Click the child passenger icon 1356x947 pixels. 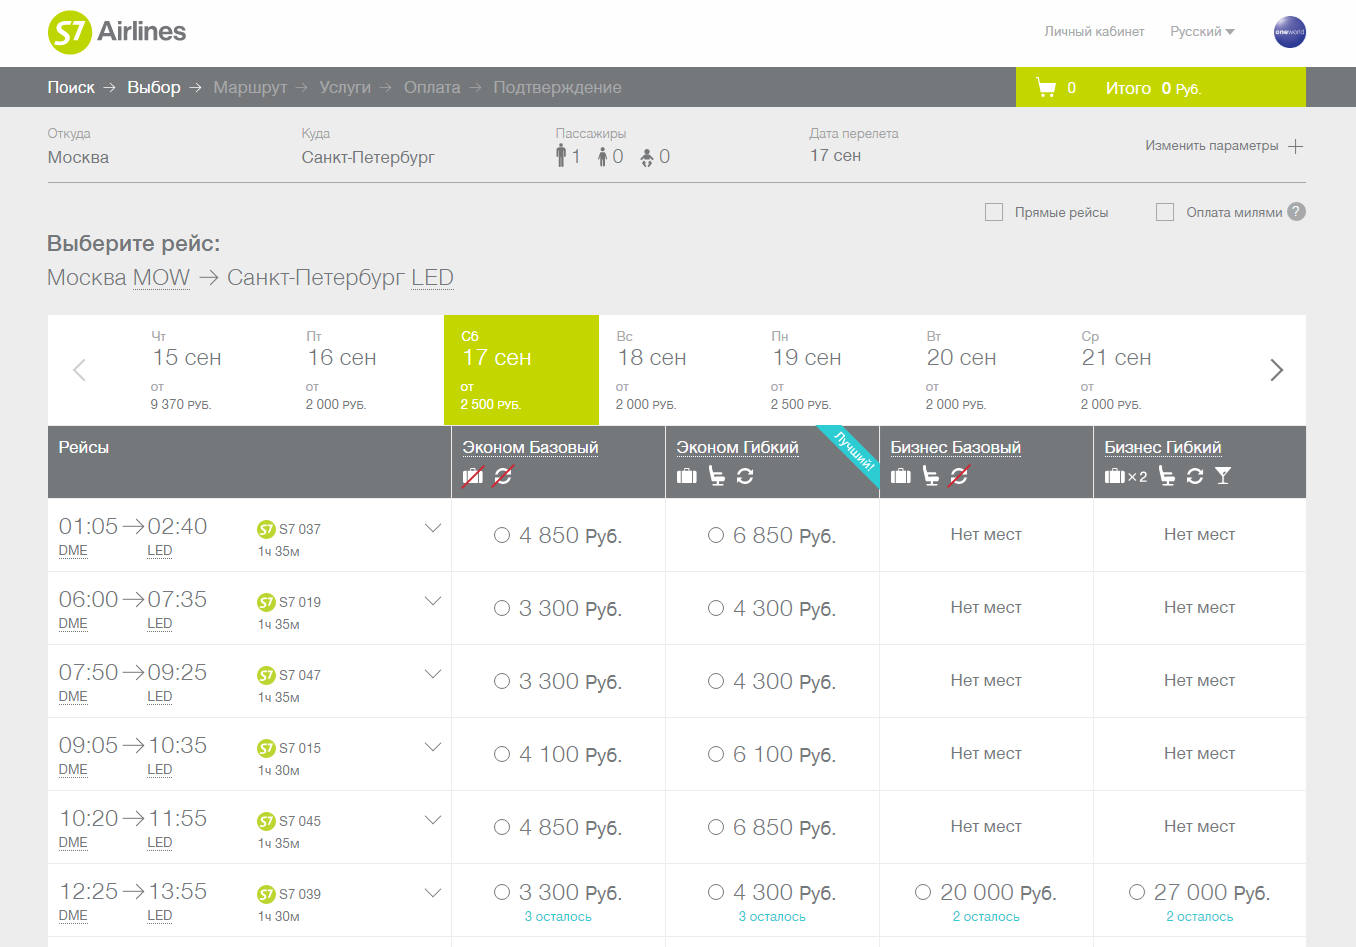click(603, 157)
